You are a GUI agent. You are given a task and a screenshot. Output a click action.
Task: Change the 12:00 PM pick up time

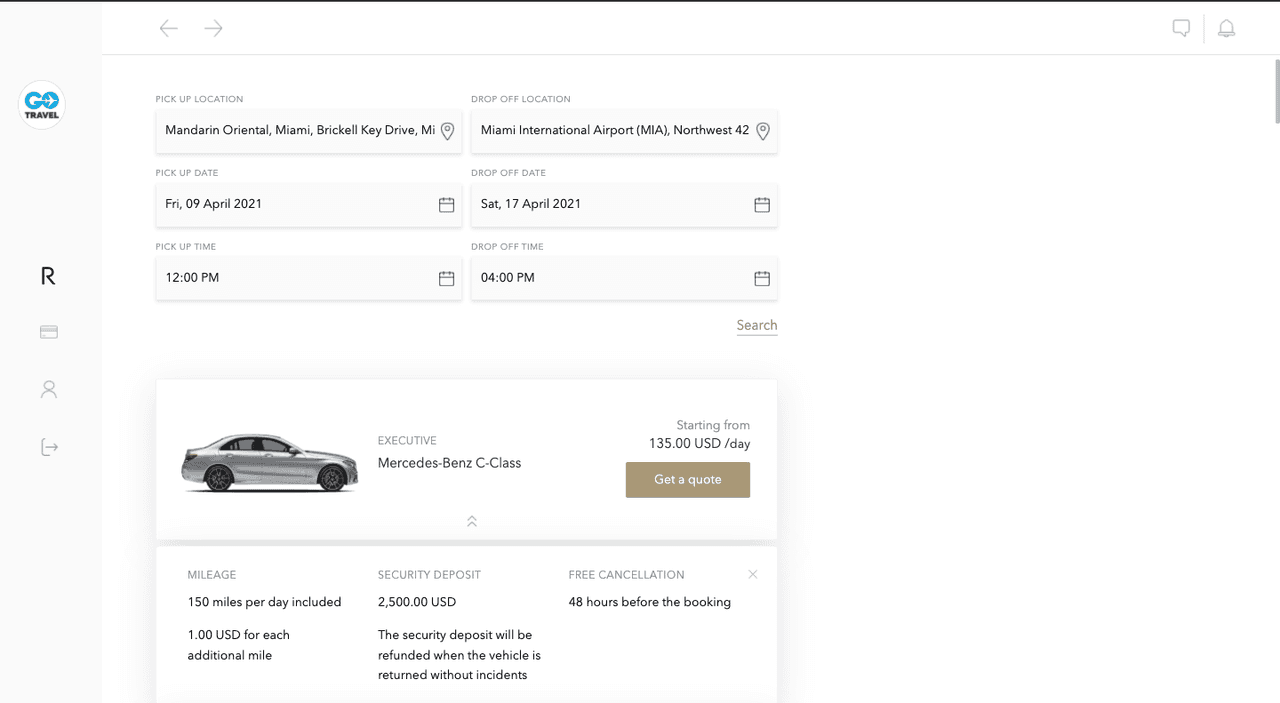pyautogui.click(x=309, y=278)
